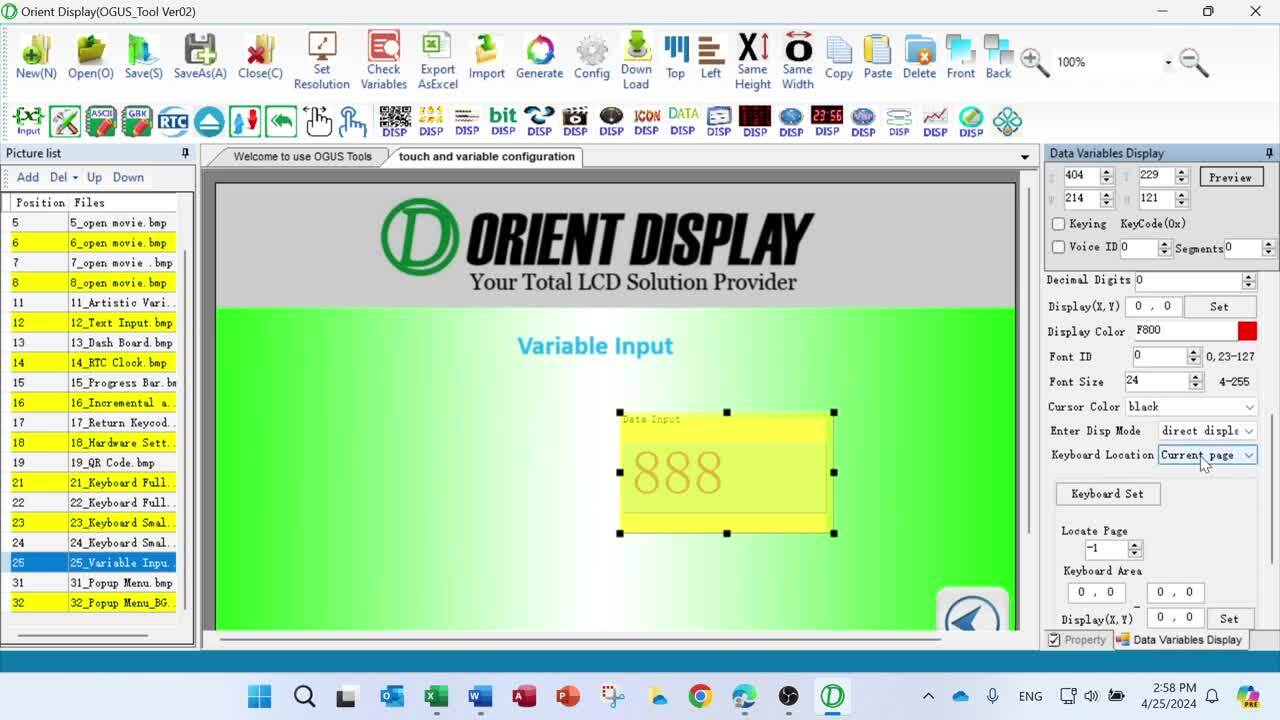Click the Decimal Digits field
This screenshot has height=720, width=1280.
[1187, 281]
